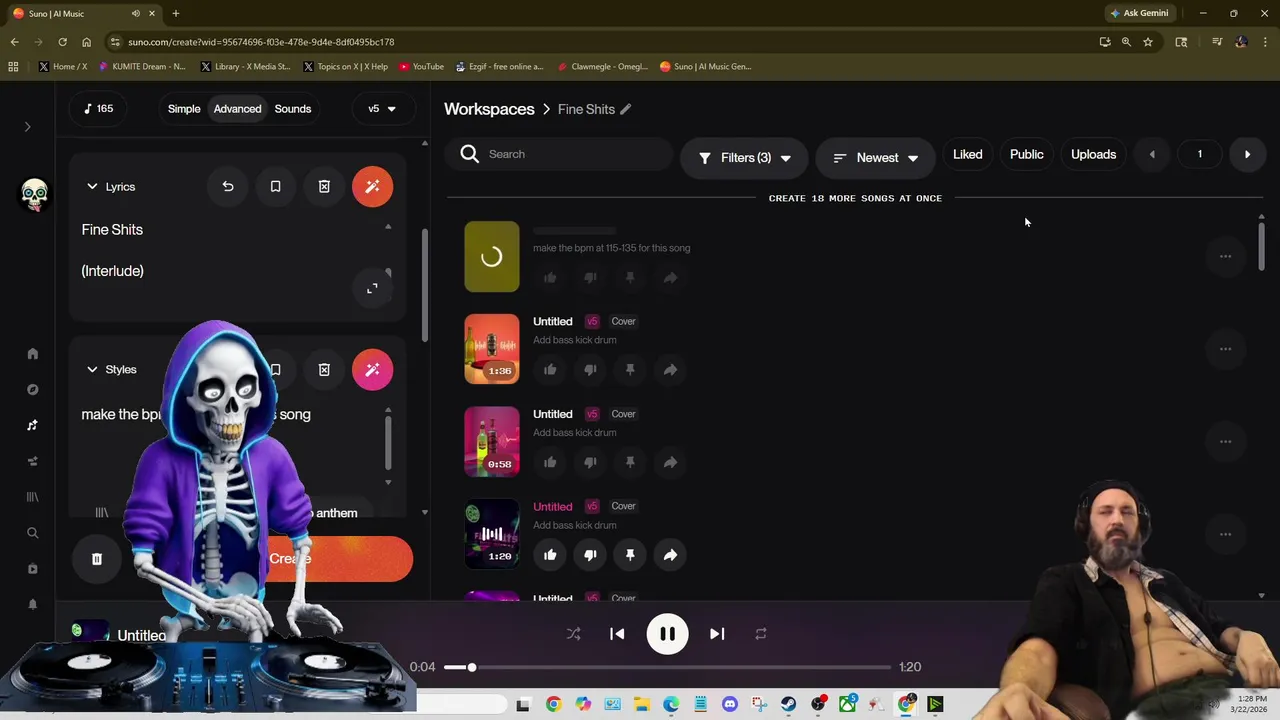Open Explore compass icon in sidebar
This screenshot has width=1280, height=720.
(x=32, y=389)
